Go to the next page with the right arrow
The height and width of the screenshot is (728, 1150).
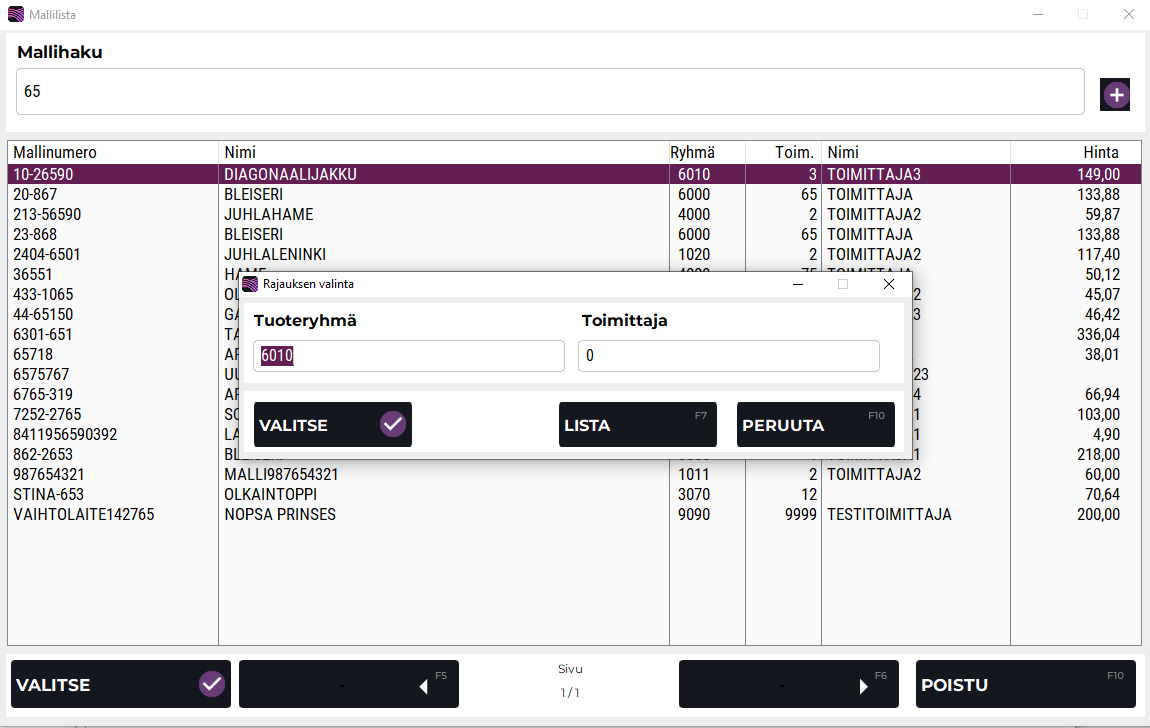(x=788, y=685)
